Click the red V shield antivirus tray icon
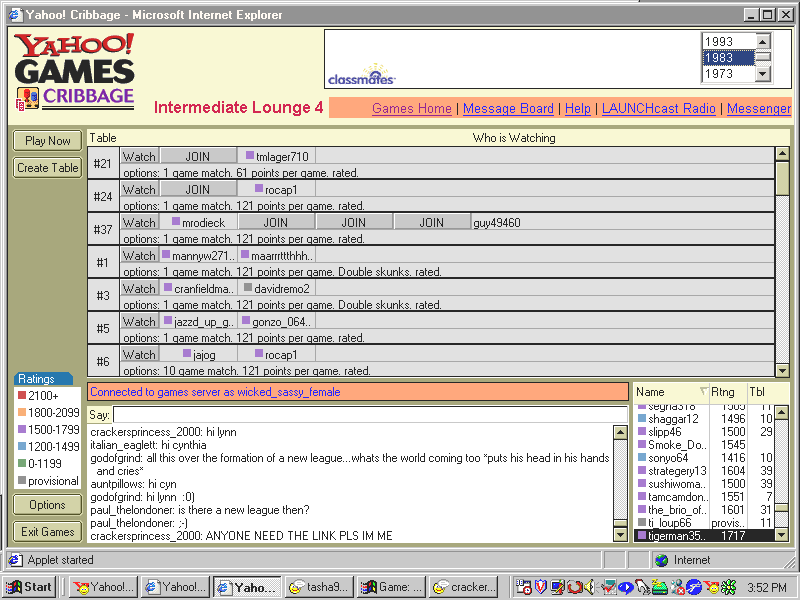The image size is (800, 600). 540,587
